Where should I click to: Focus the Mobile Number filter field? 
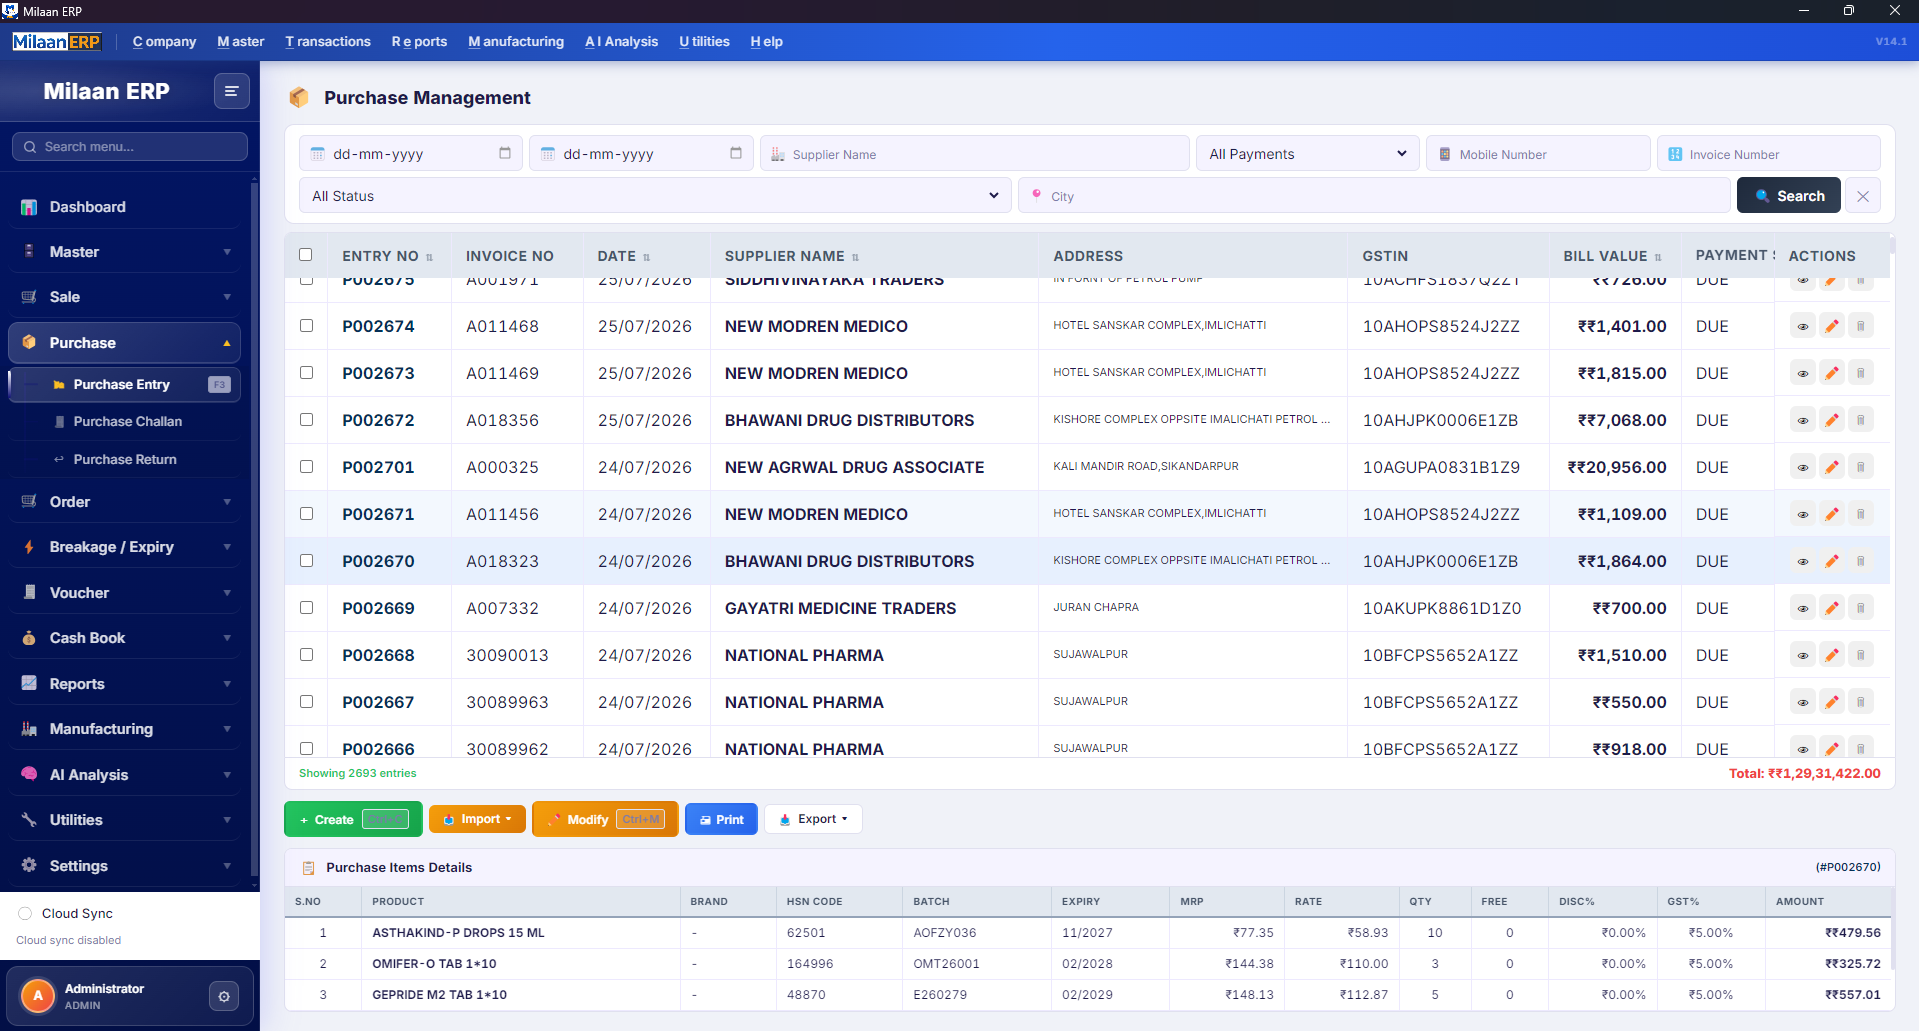tap(1538, 154)
